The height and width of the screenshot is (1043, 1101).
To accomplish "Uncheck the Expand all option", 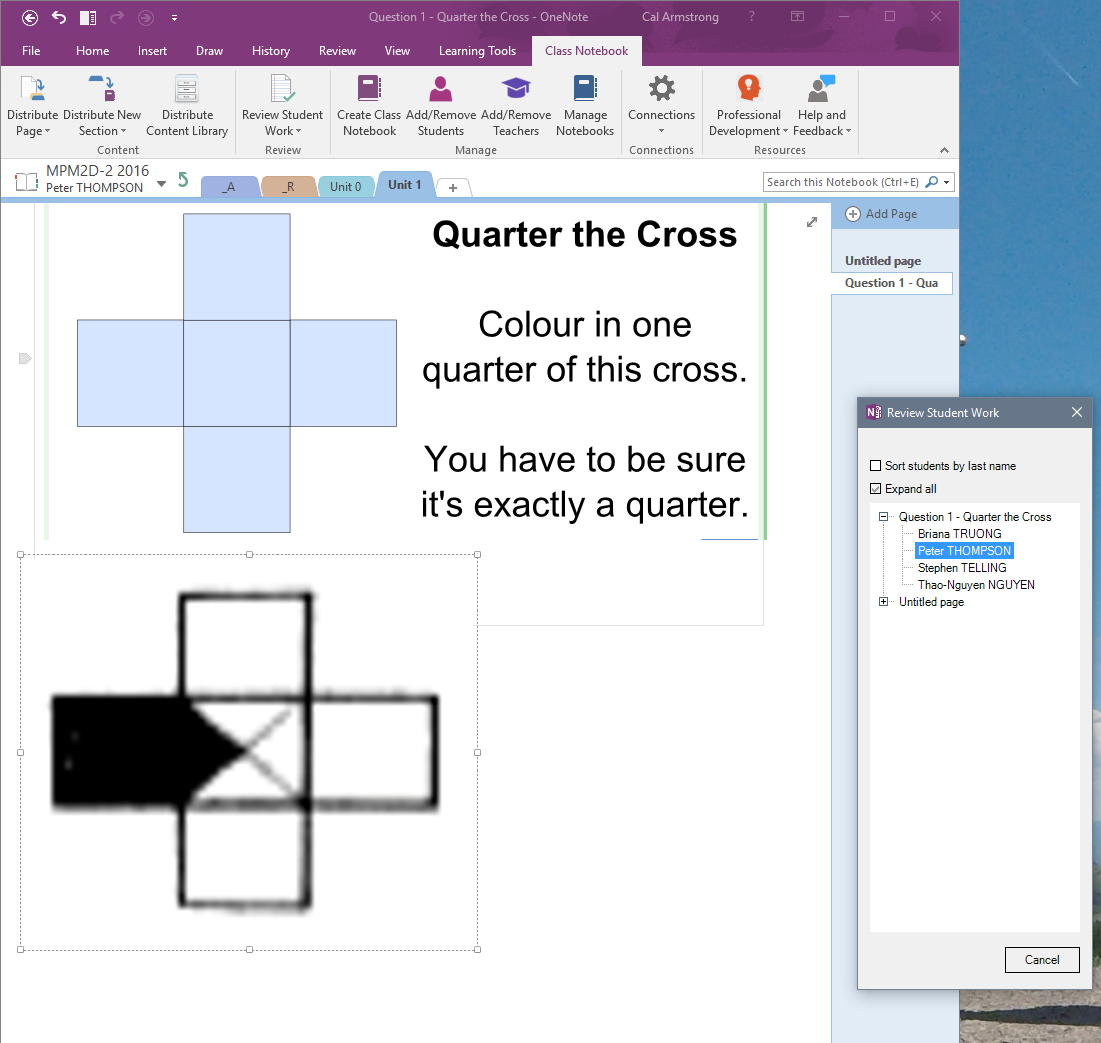I will point(877,489).
